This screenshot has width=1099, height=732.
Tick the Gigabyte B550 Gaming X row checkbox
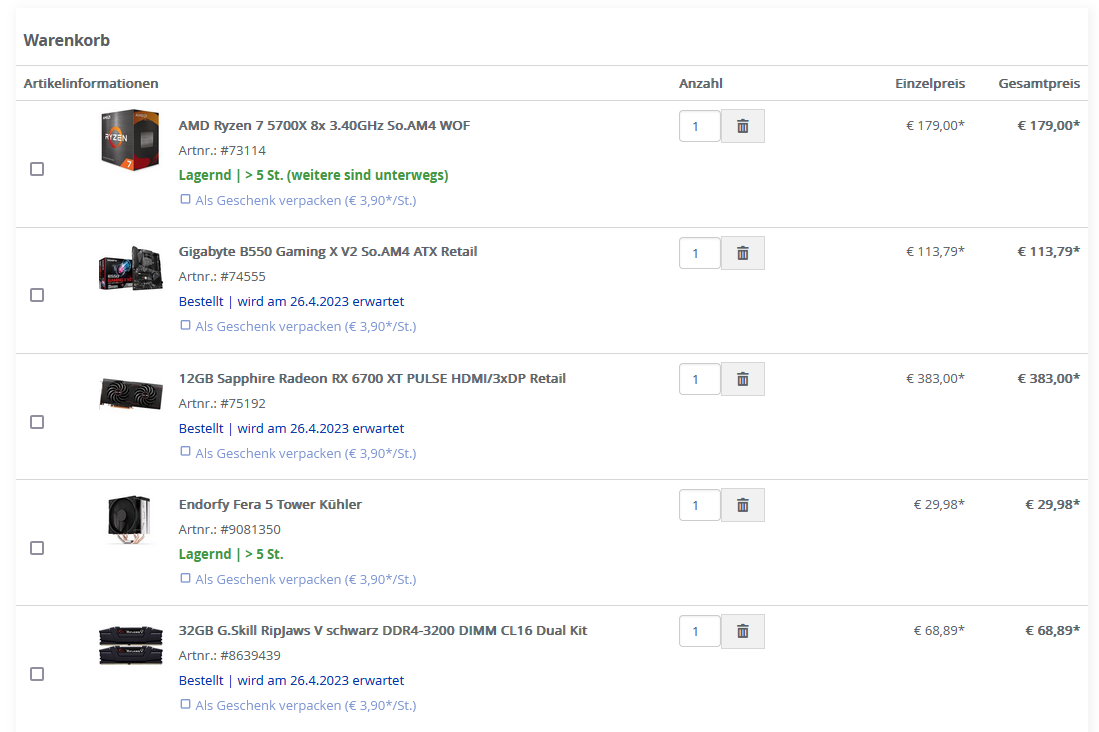point(37,295)
